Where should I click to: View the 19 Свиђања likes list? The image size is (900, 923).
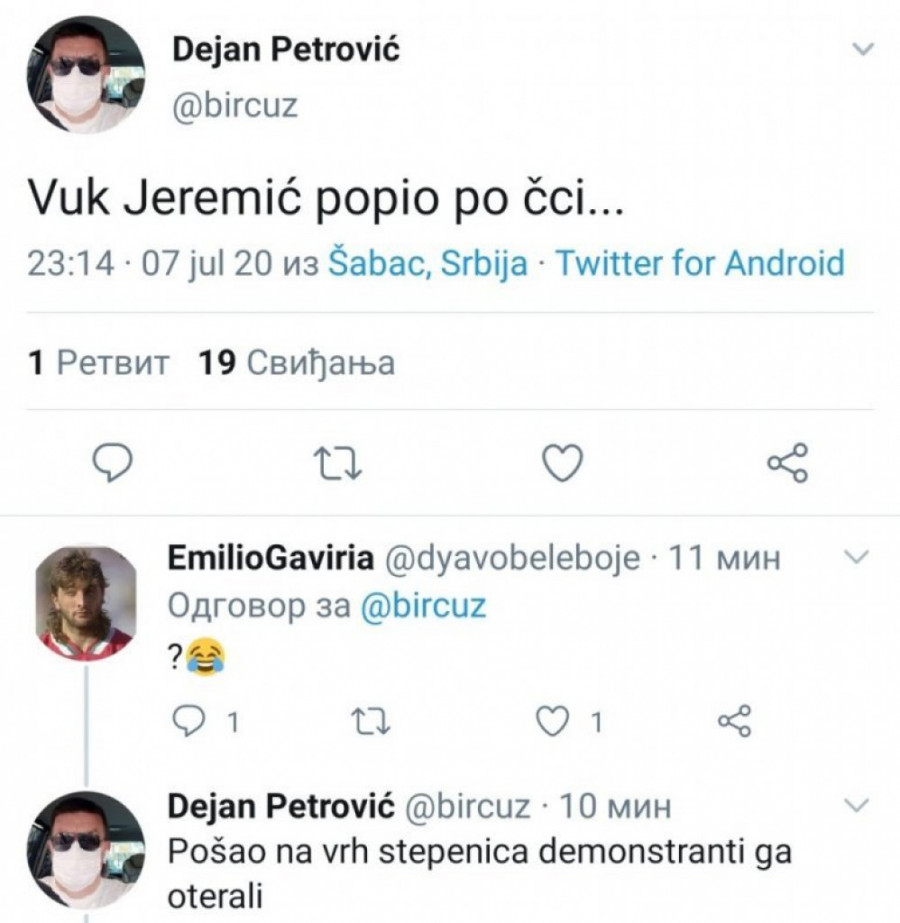(297, 363)
